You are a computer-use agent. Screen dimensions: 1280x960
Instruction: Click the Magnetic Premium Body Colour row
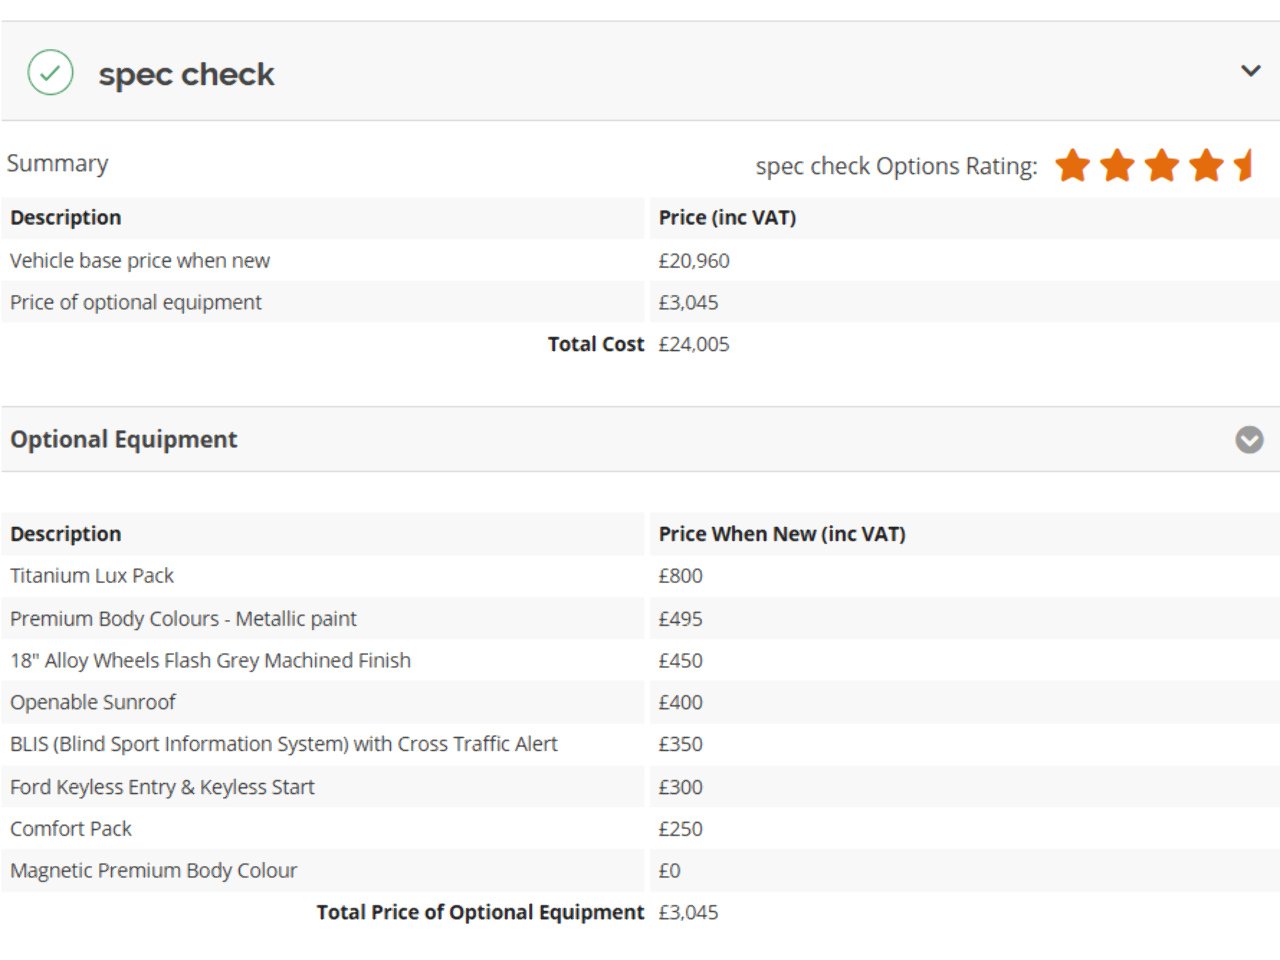[153, 871]
